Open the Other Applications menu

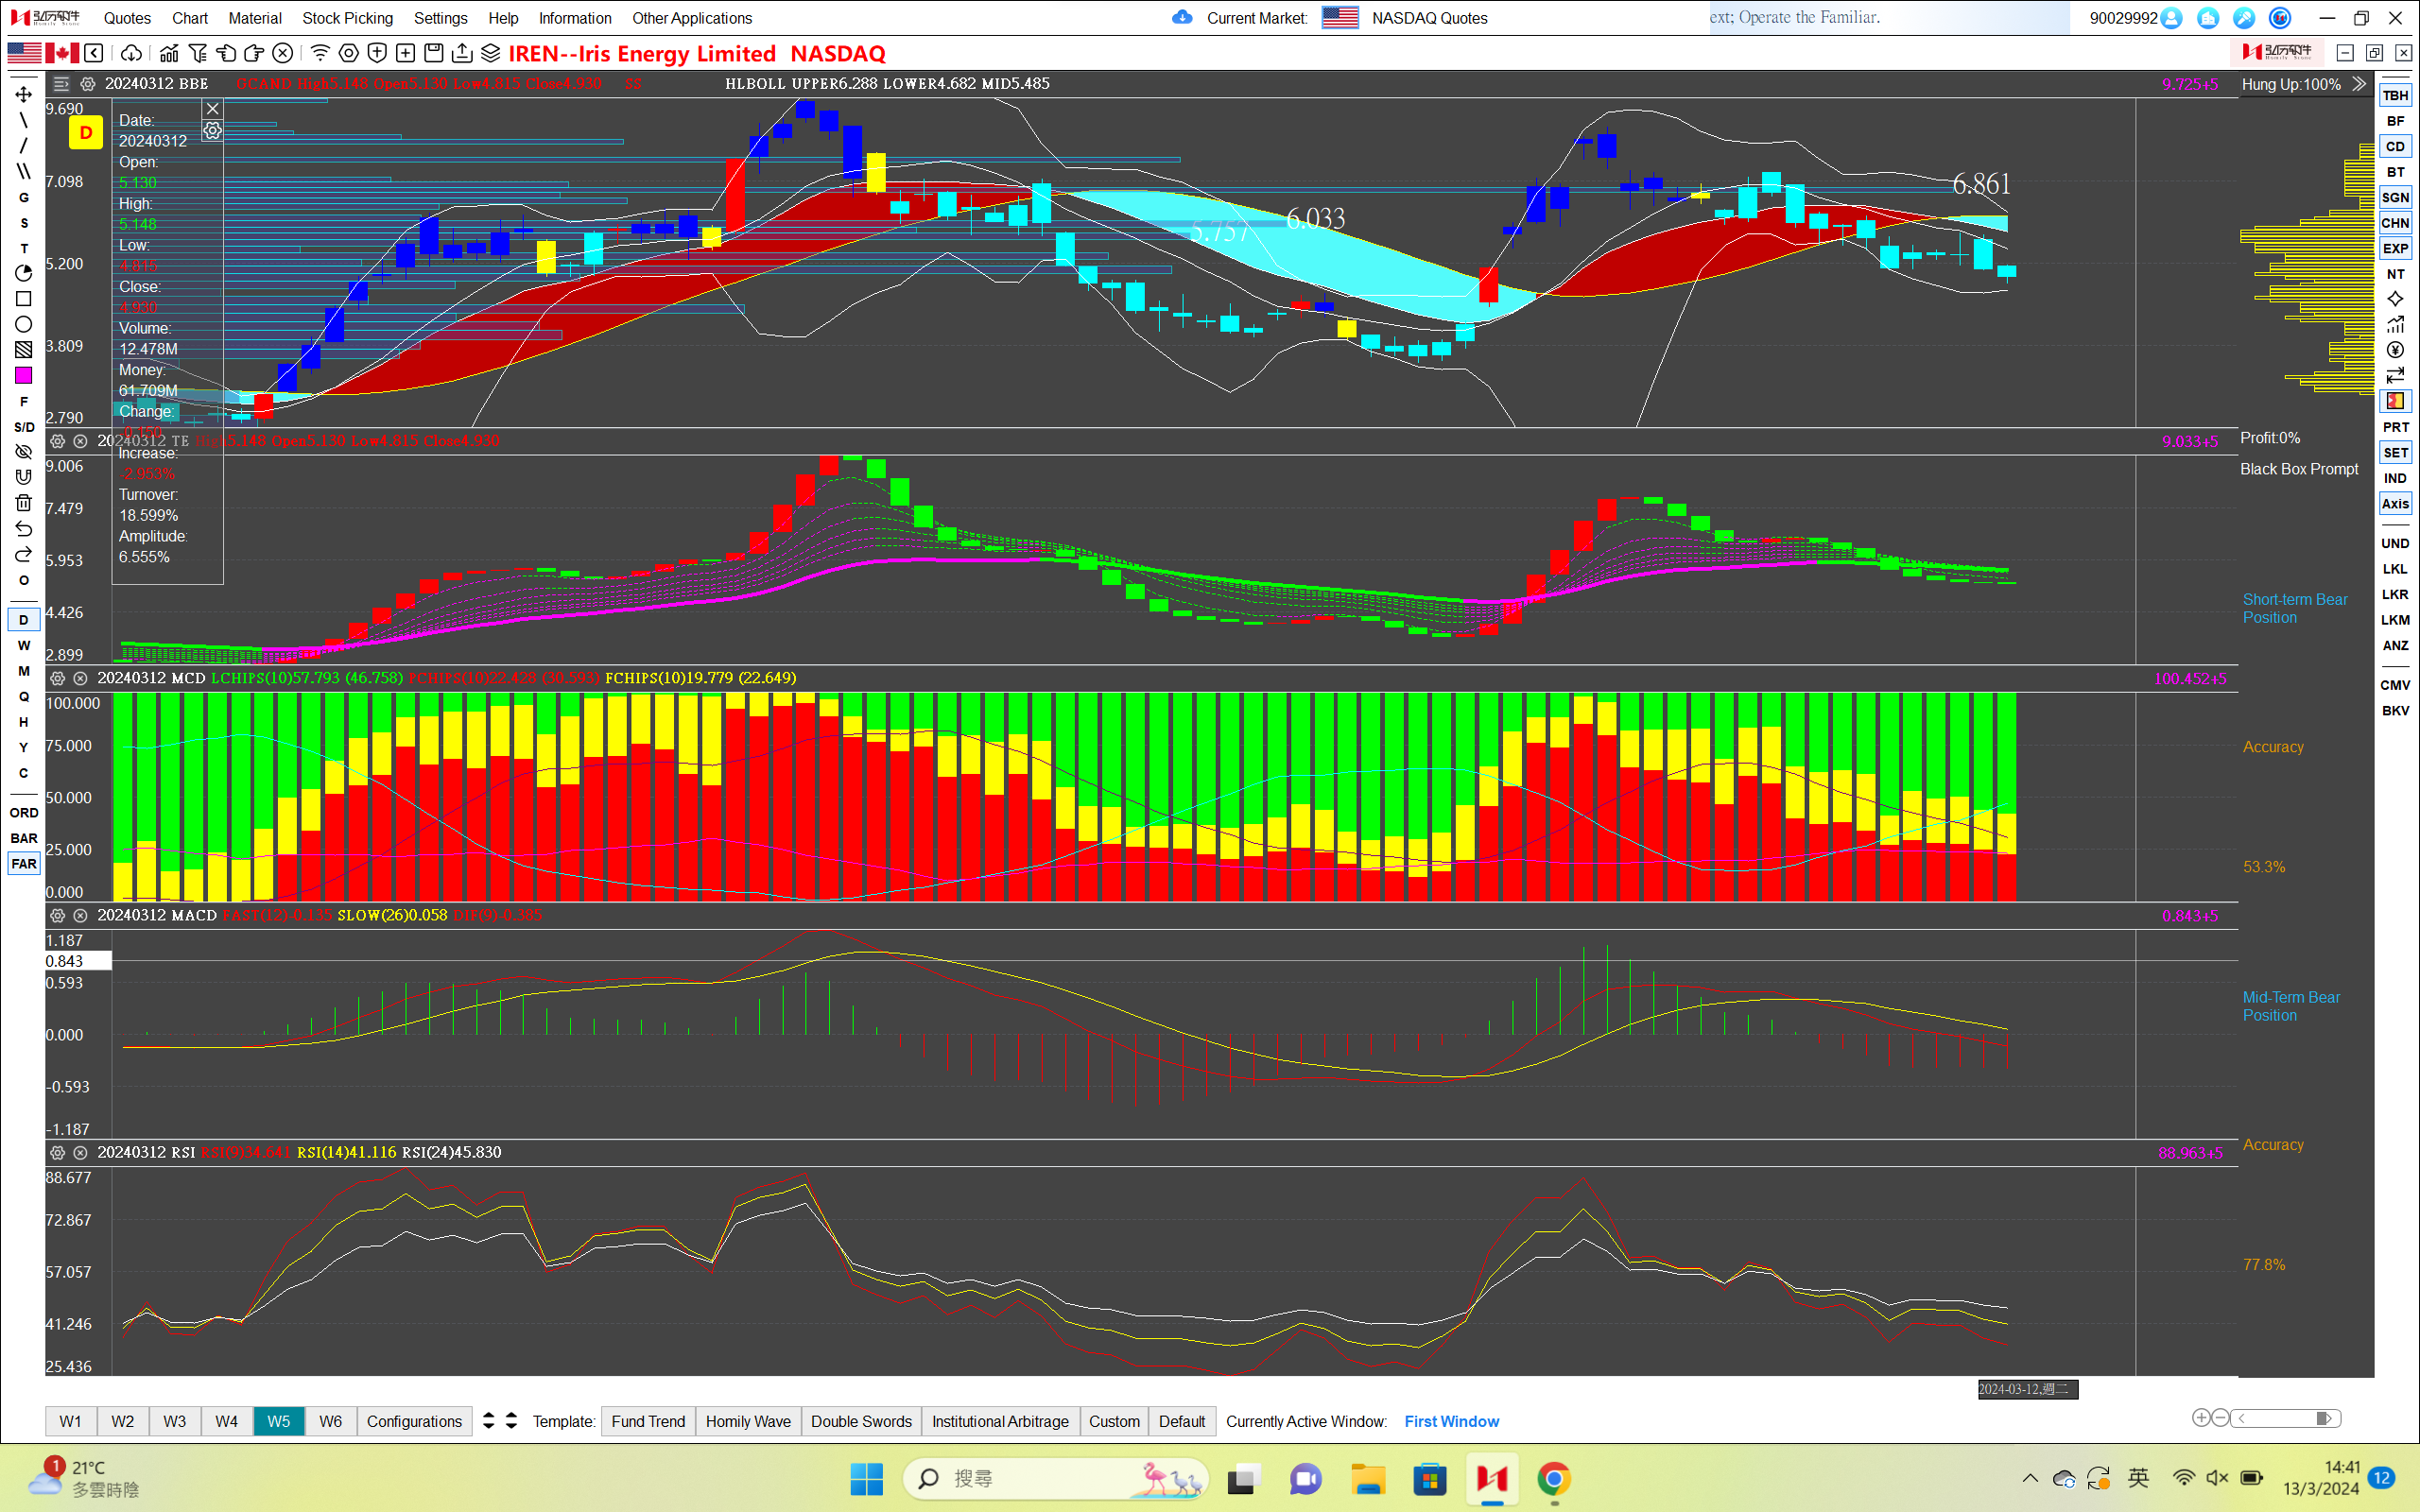pyautogui.click(x=692, y=18)
